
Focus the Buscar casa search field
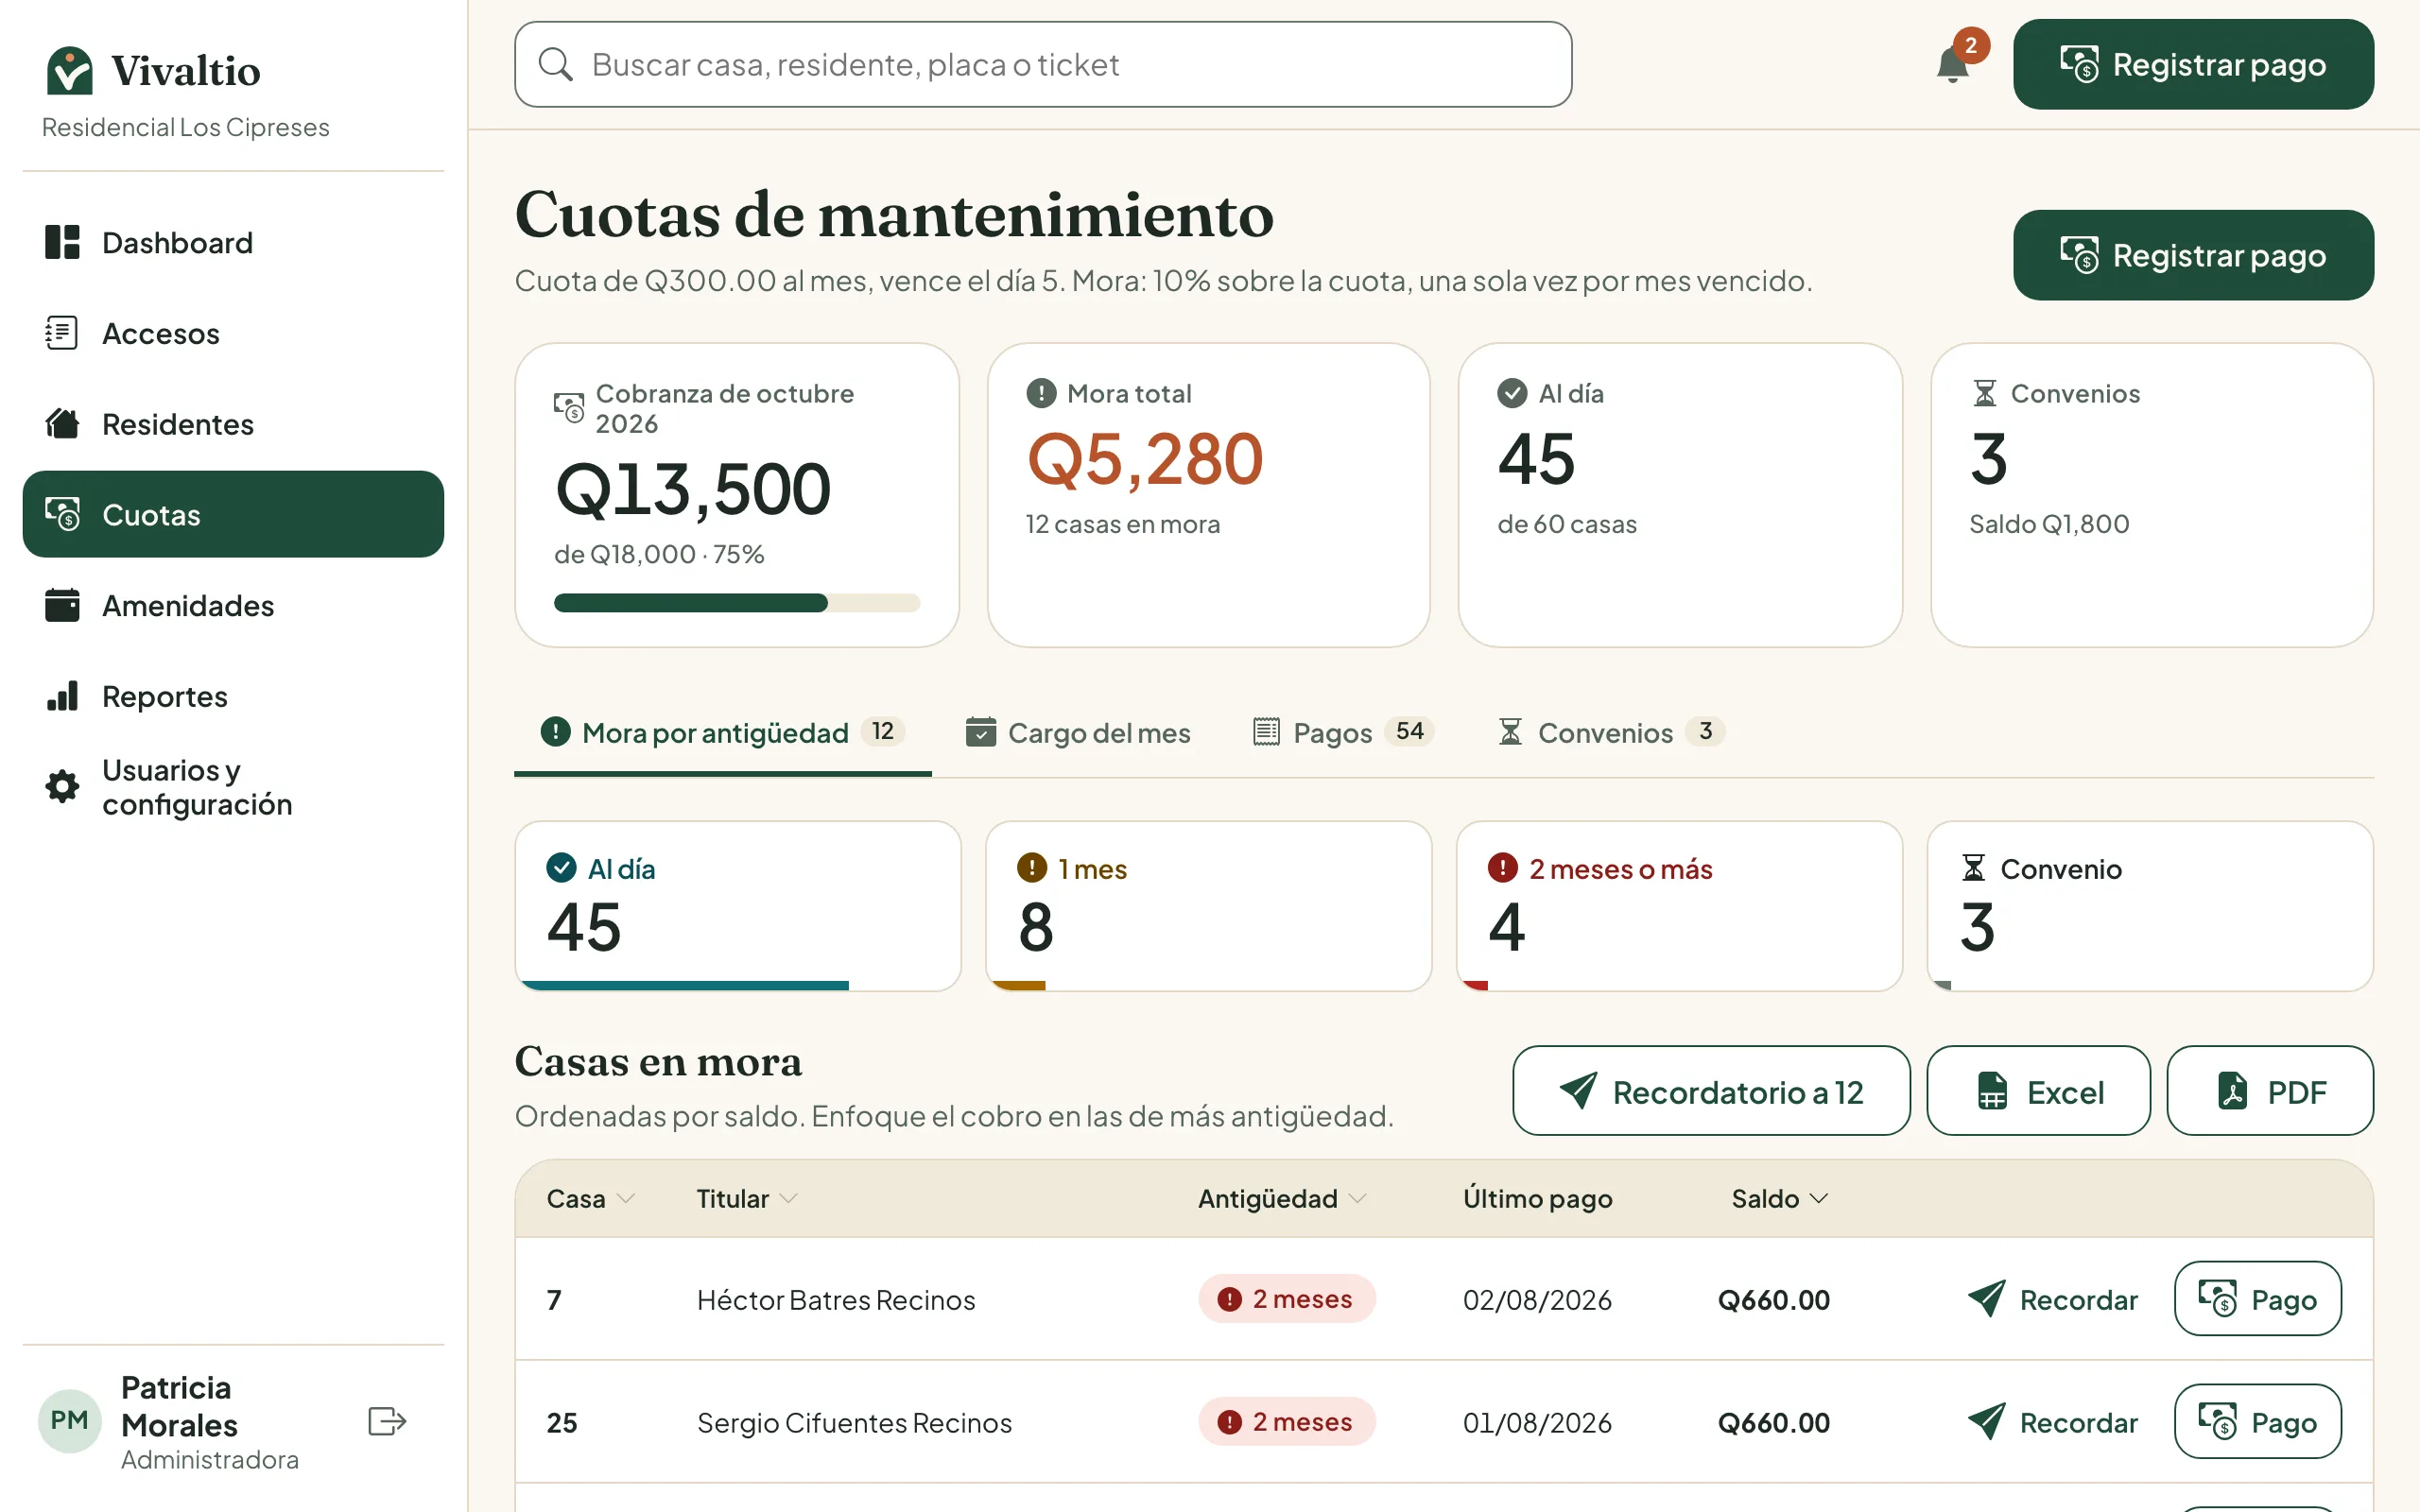point(1043,64)
